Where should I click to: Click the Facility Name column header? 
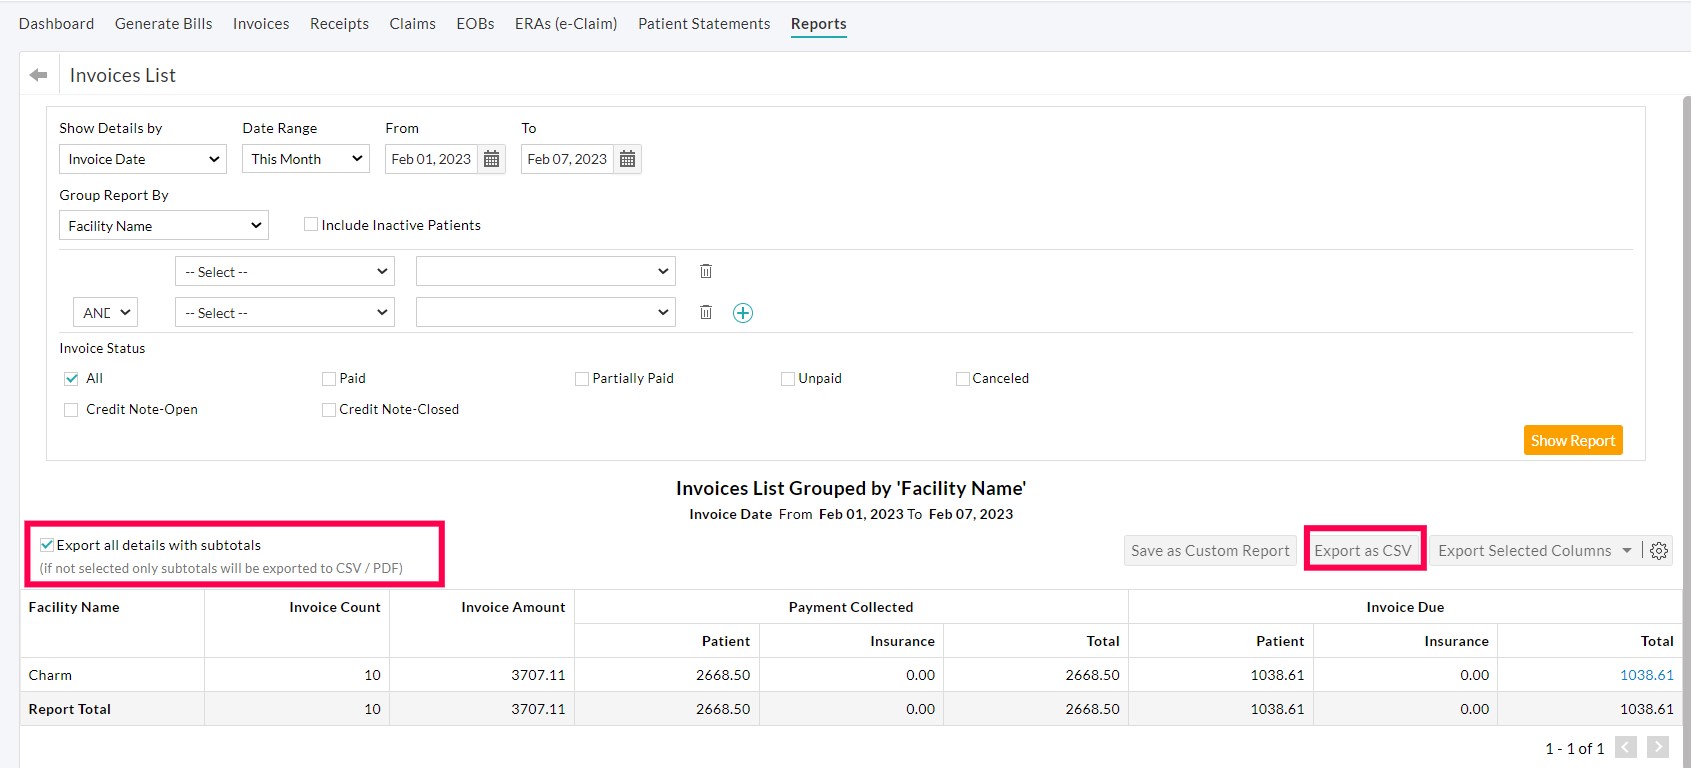pyautogui.click(x=74, y=607)
